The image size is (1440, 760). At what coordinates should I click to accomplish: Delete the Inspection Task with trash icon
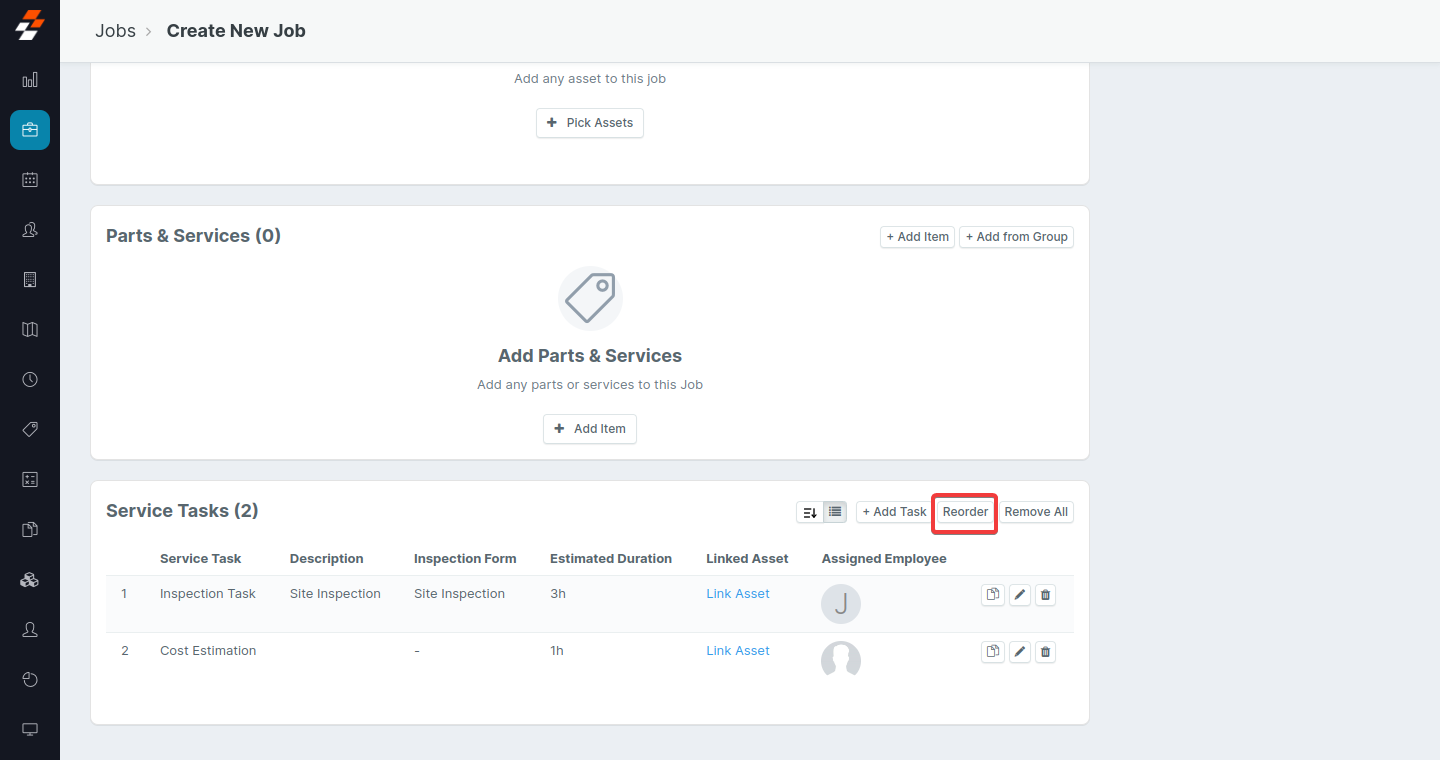tap(1045, 595)
